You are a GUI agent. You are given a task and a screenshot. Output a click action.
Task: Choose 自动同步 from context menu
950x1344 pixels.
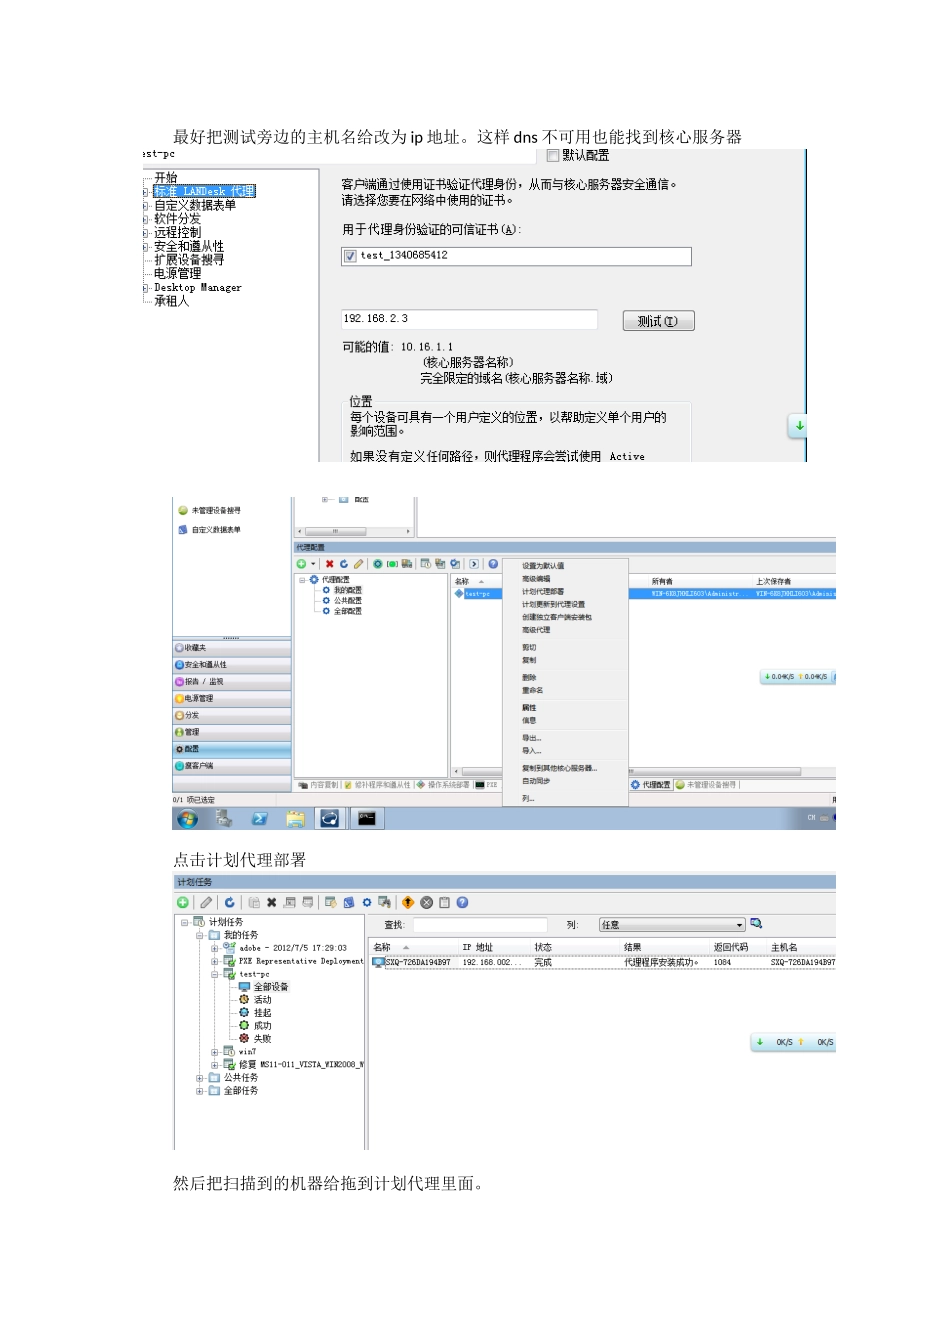pyautogui.click(x=536, y=781)
